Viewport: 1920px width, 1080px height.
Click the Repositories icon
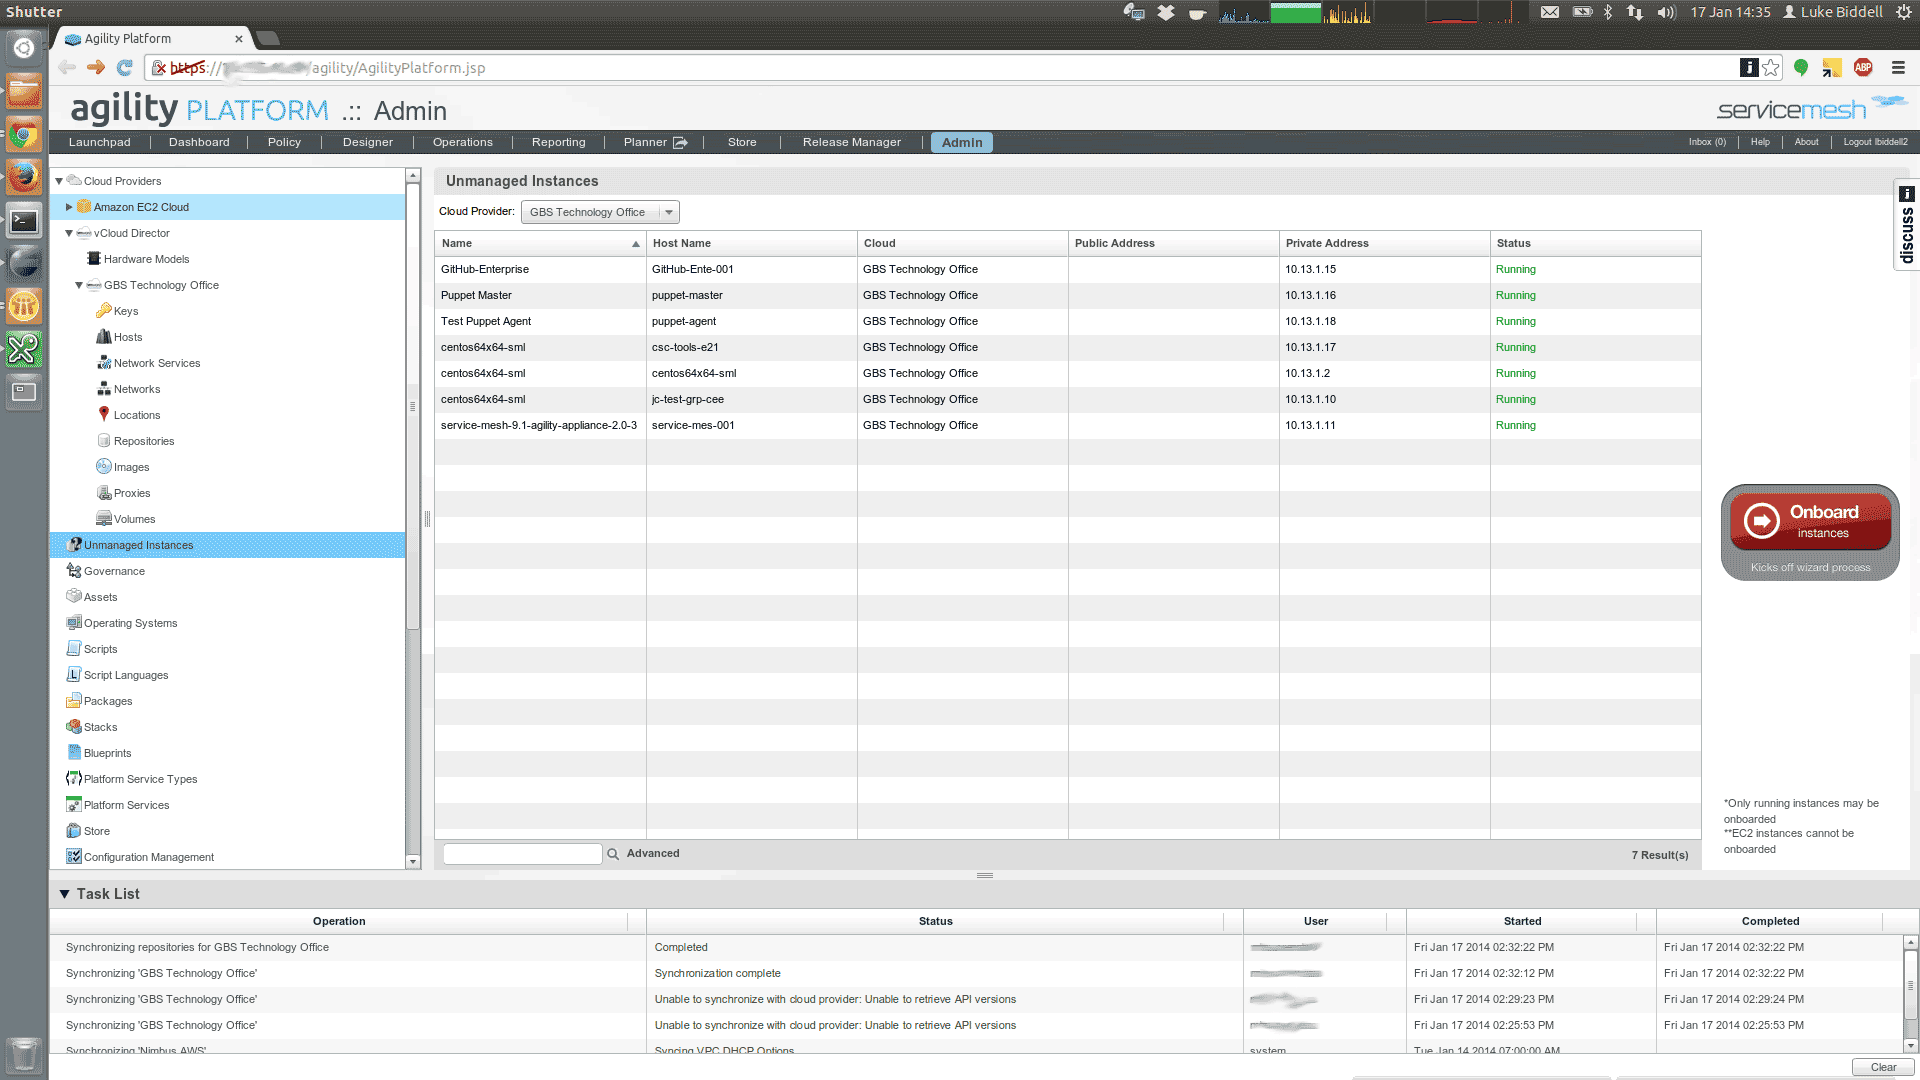pyautogui.click(x=103, y=441)
